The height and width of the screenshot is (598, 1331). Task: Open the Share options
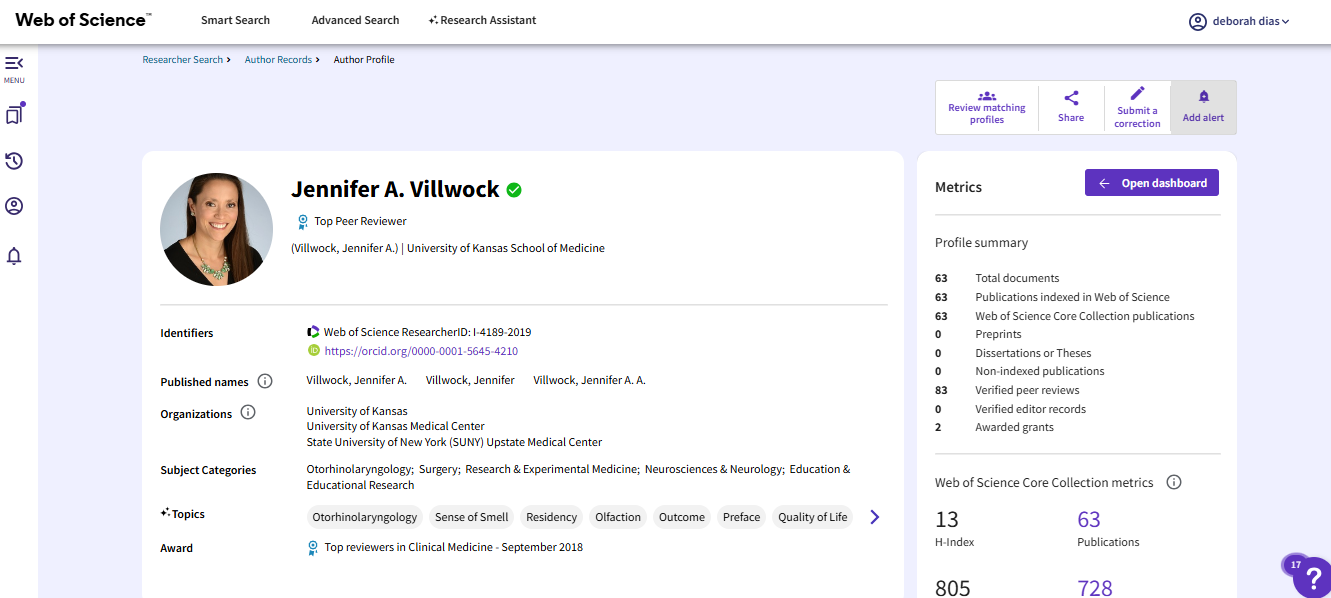click(x=1070, y=107)
